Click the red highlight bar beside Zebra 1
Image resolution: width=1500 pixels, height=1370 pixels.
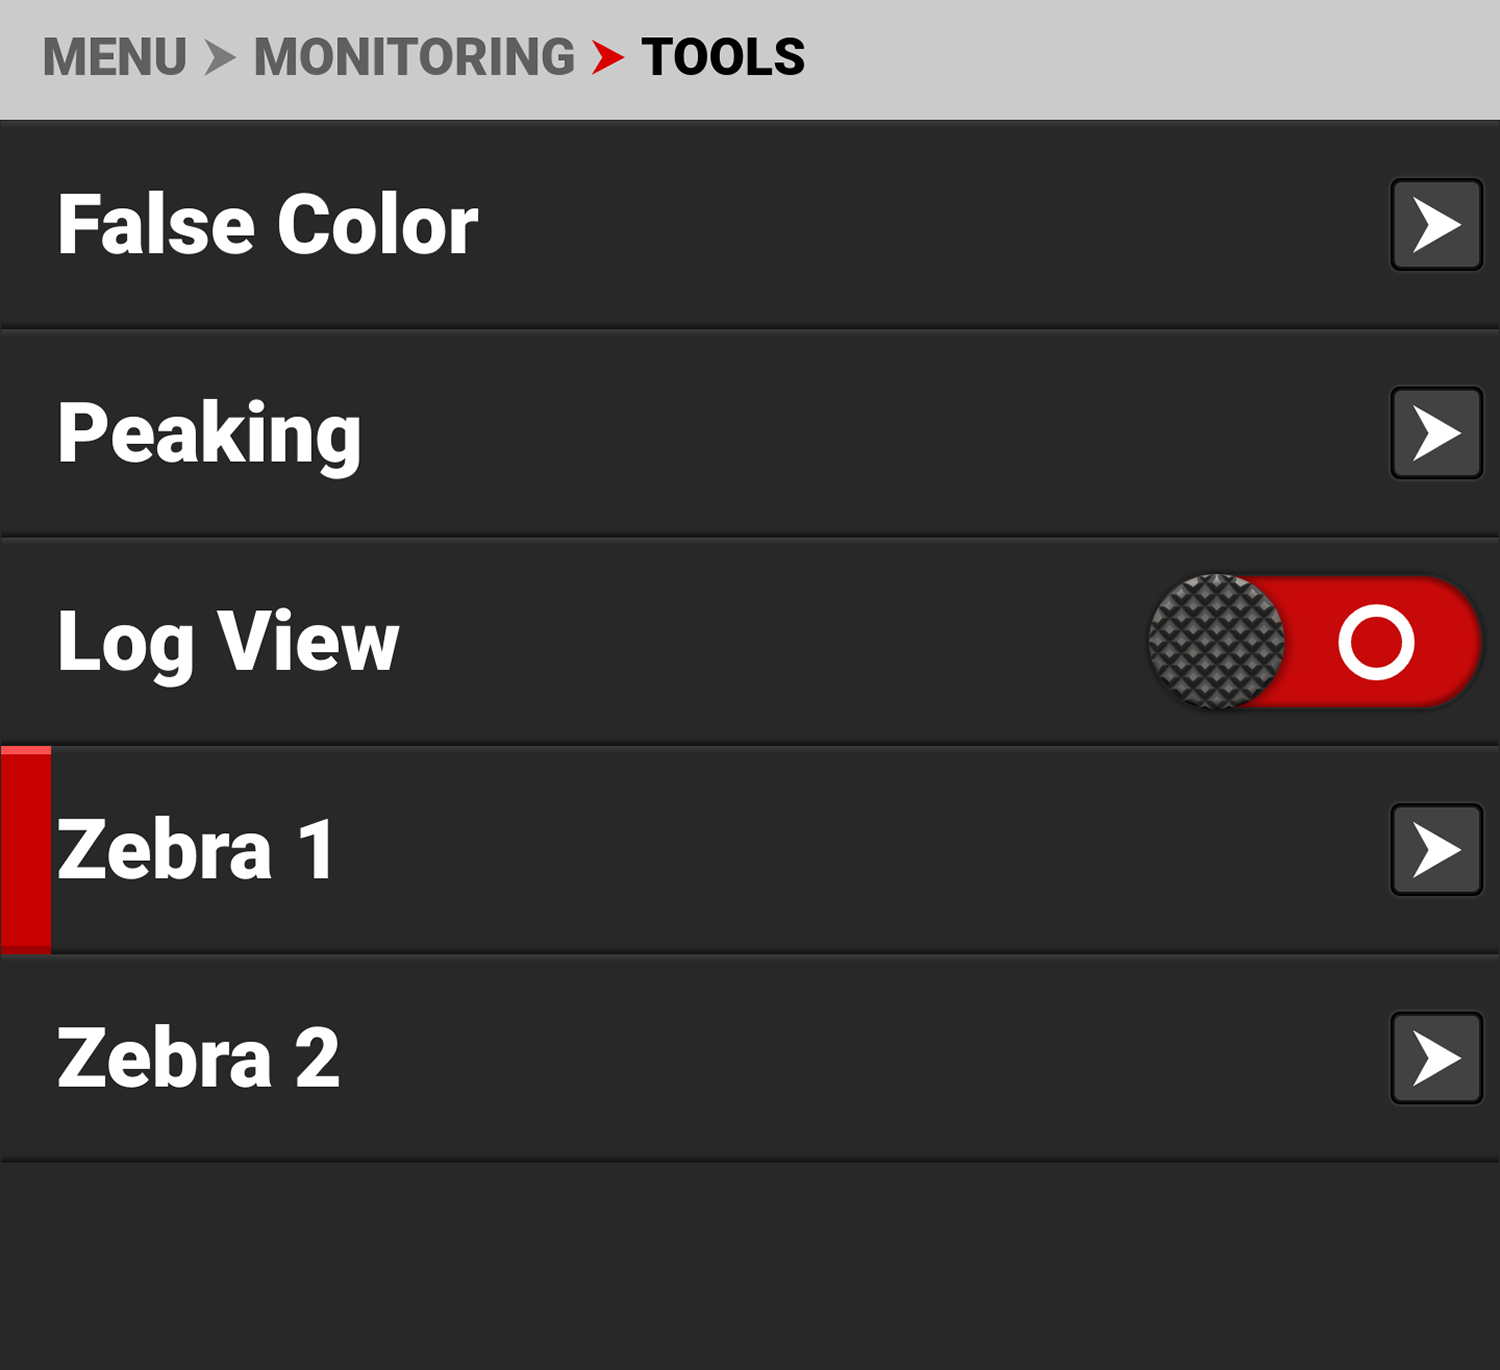pyautogui.click(x=26, y=850)
